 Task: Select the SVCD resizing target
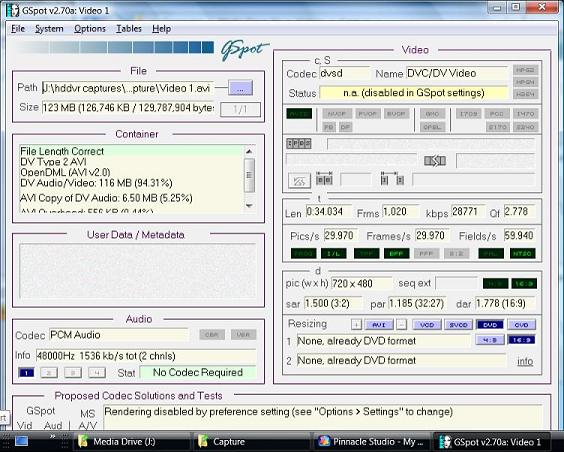click(458, 325)
